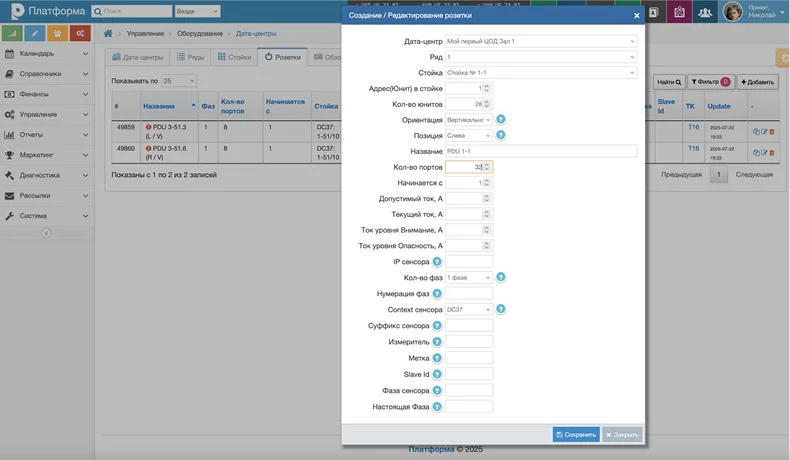Go to home via breadcrumb house icon
Viewport: 790px width, 460px height.
coord(108,33)
